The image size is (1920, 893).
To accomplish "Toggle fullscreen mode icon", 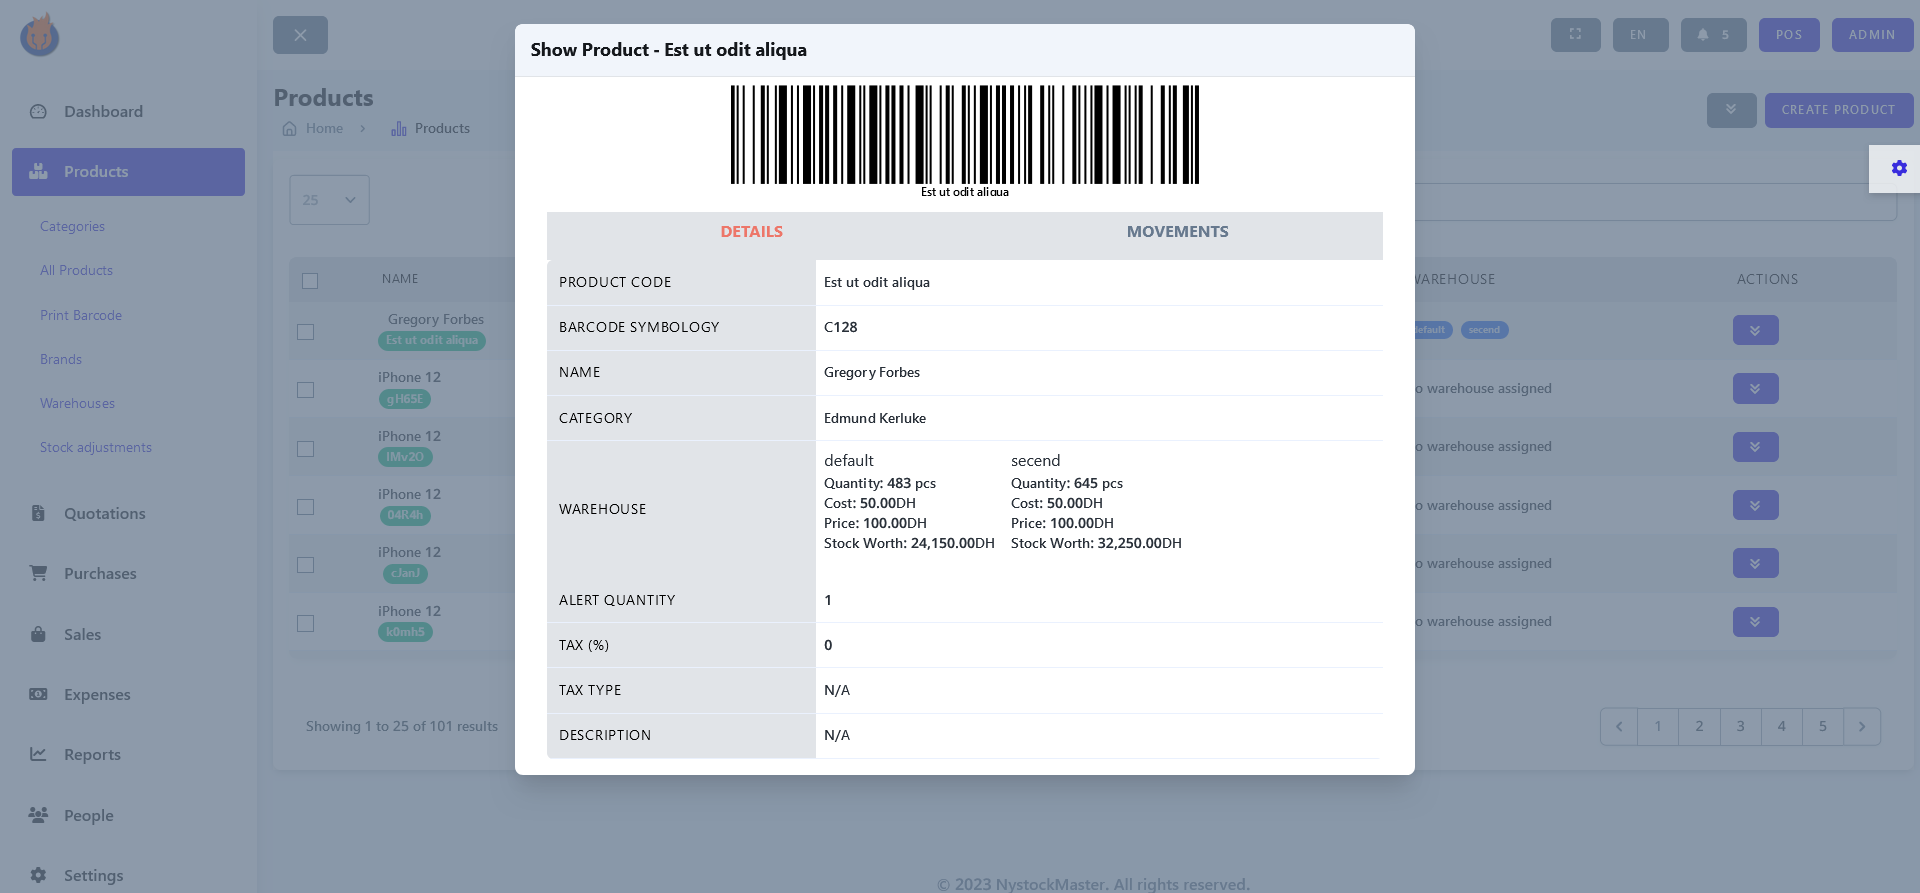I will (1575, 34).
